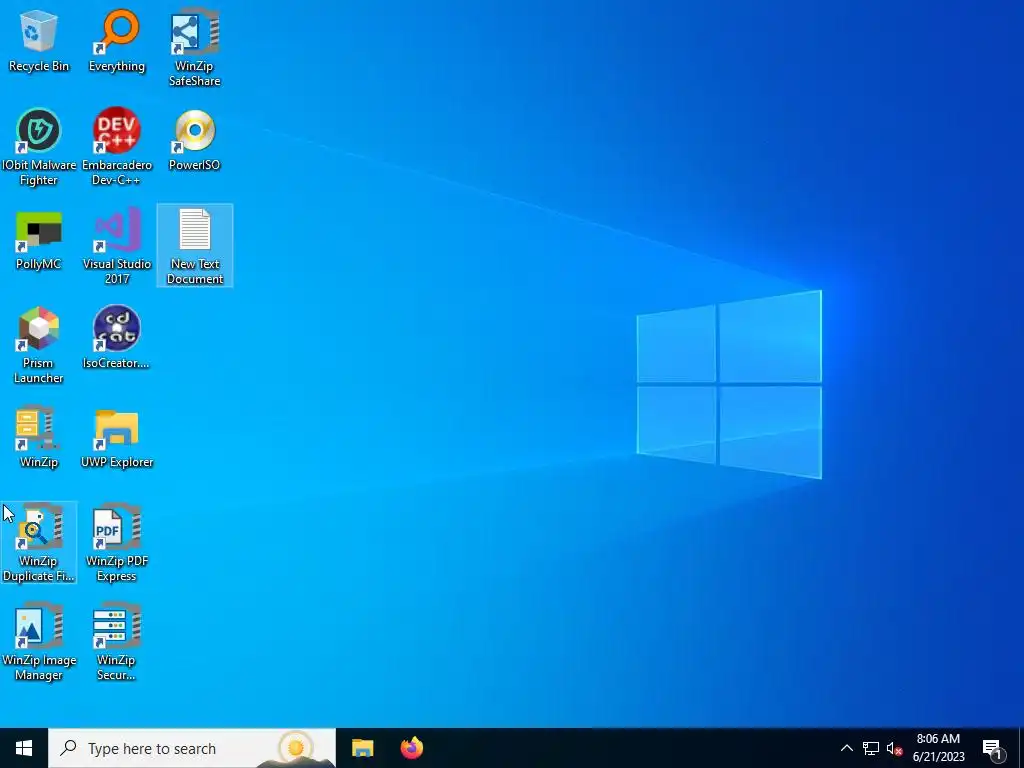The image size is (1024, 768).
Task: Click the muted volume tray icon
Action: coord(894,748)
